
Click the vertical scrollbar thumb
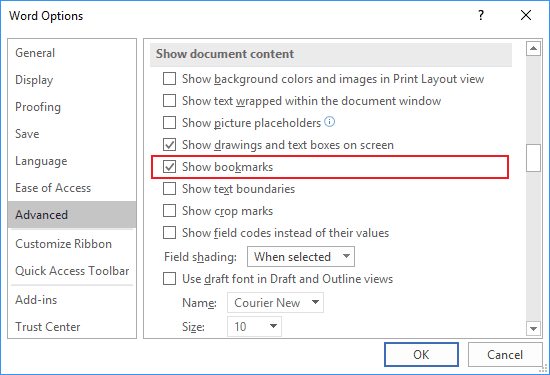533,158
